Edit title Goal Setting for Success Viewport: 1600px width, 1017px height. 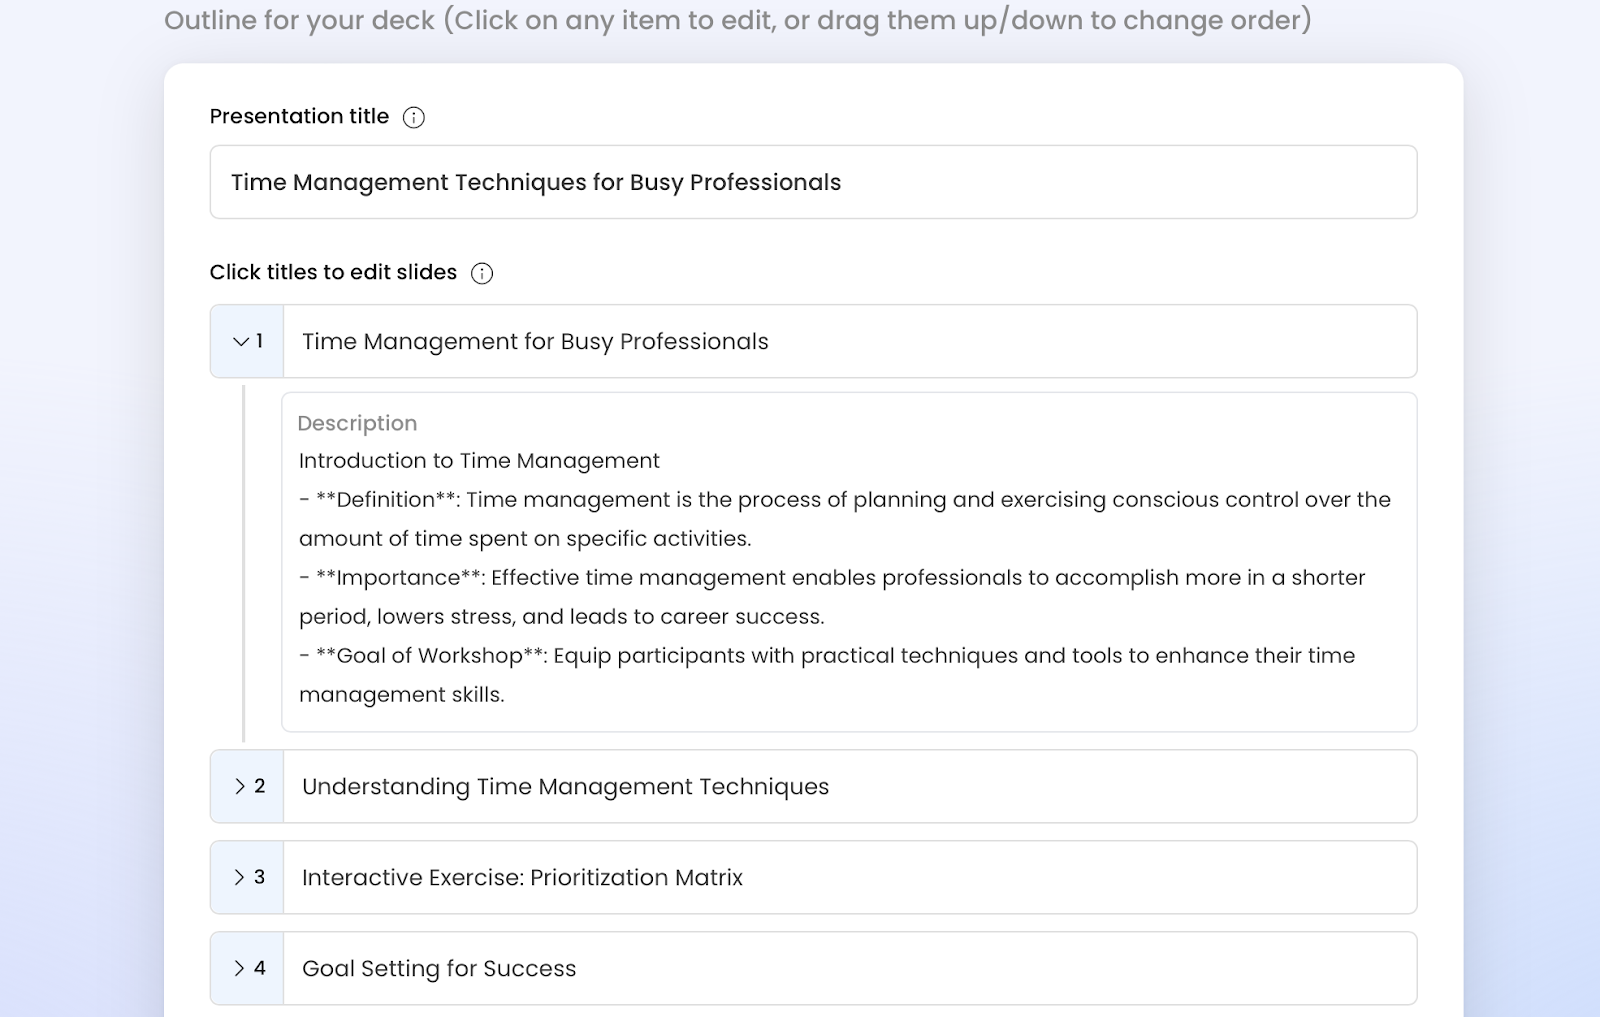[850, 969]
